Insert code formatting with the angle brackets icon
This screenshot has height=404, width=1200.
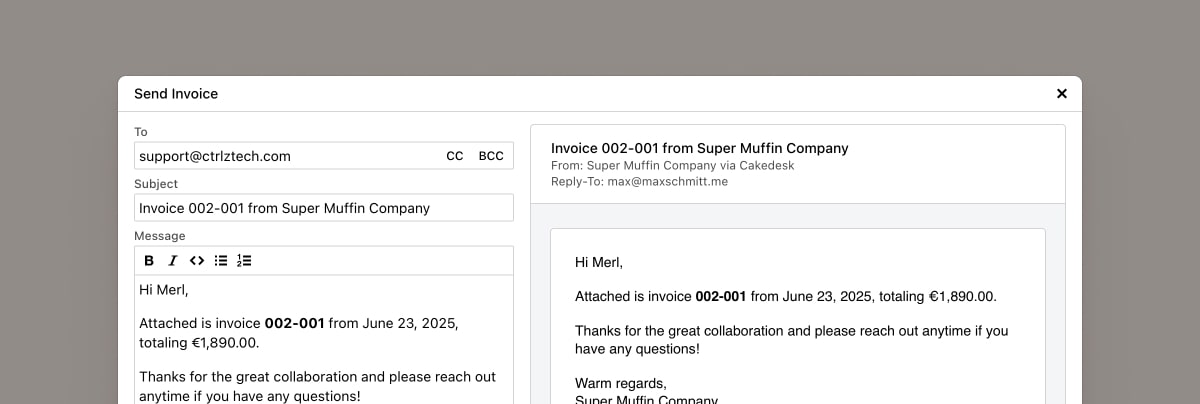point(197,261)
